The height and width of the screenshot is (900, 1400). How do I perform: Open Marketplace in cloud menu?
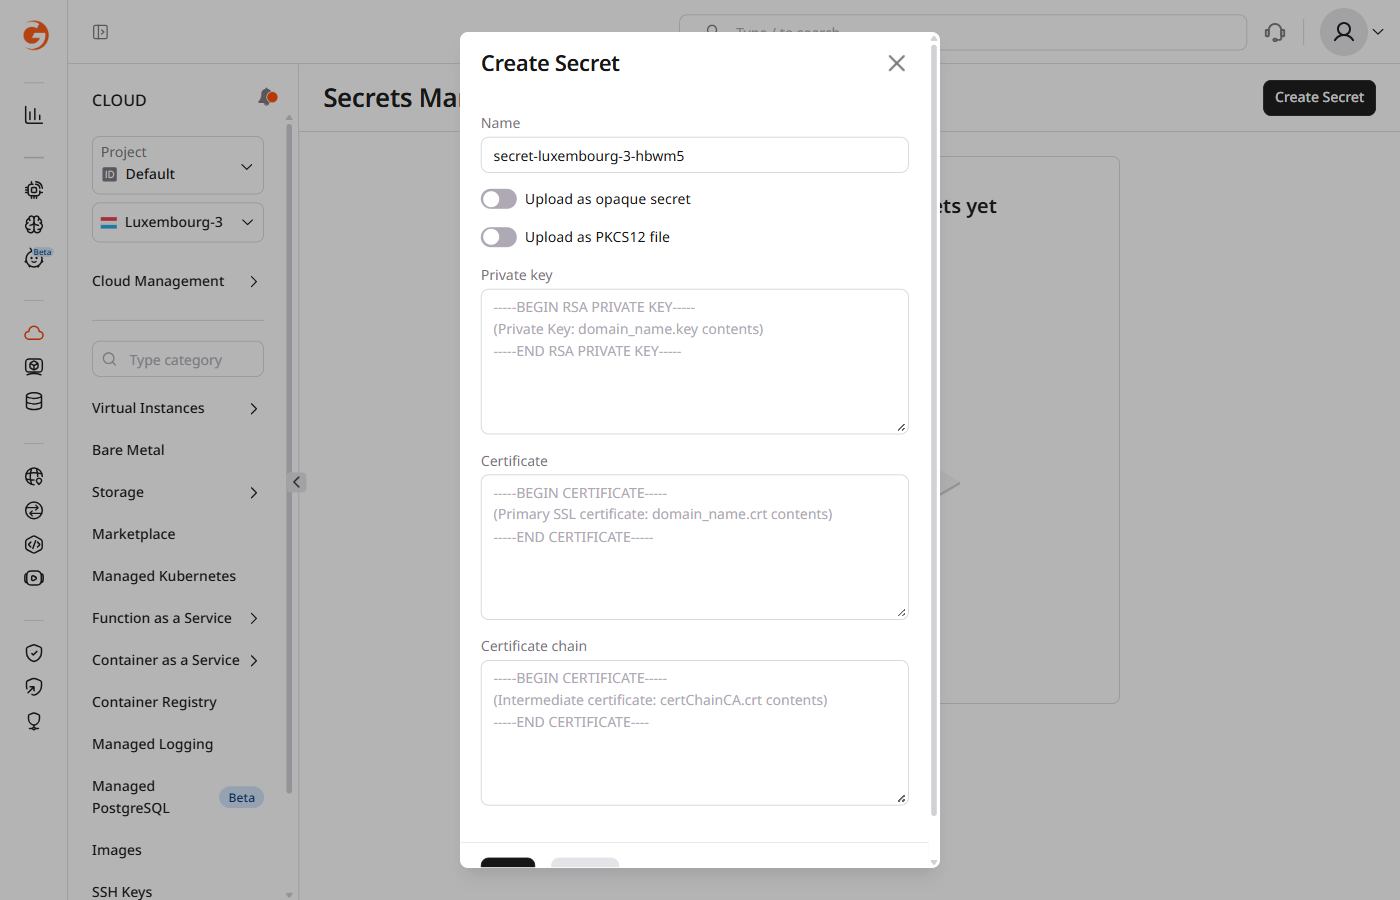pyautogui.click(x=133, y=534)
